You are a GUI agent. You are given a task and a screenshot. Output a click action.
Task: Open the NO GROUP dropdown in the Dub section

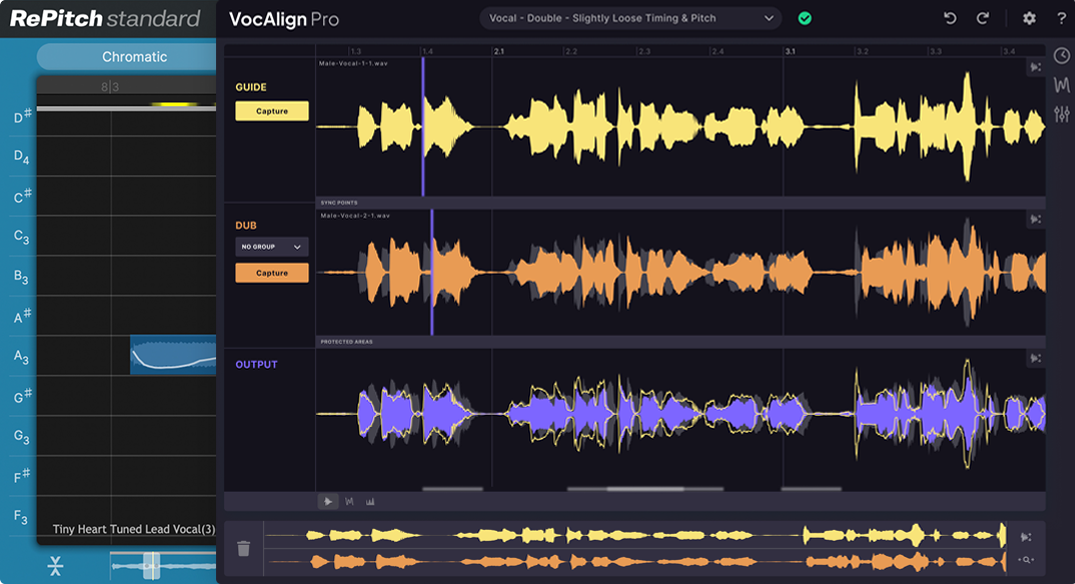[271, 246]
